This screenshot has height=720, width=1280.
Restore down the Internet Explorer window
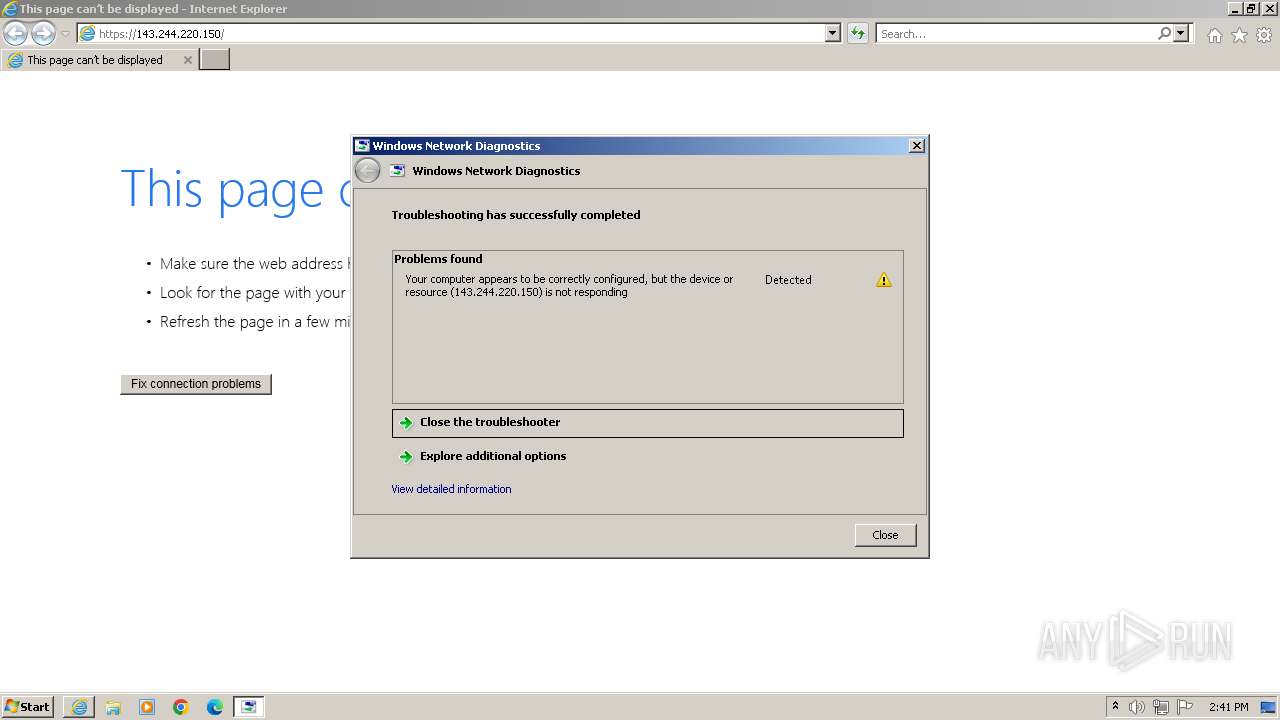coord(1251,9)
